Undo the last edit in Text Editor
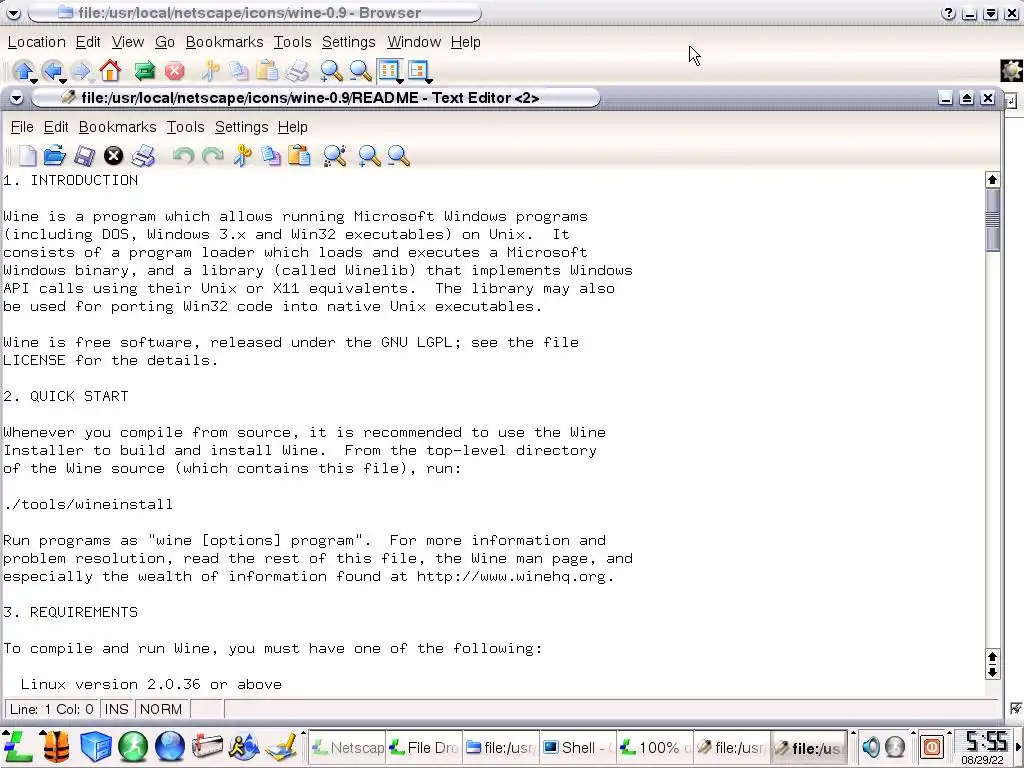 [x=184, y=156]
